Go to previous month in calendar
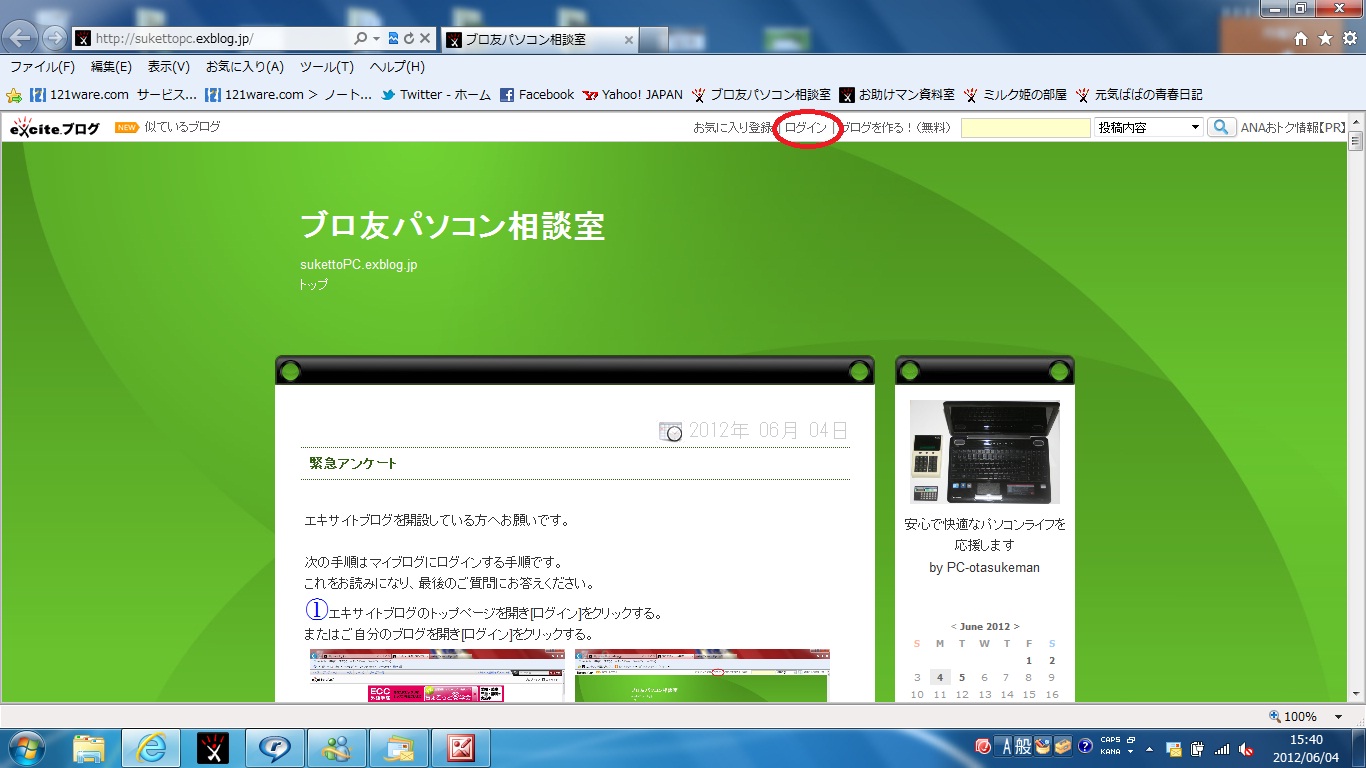 pos(954,627)
